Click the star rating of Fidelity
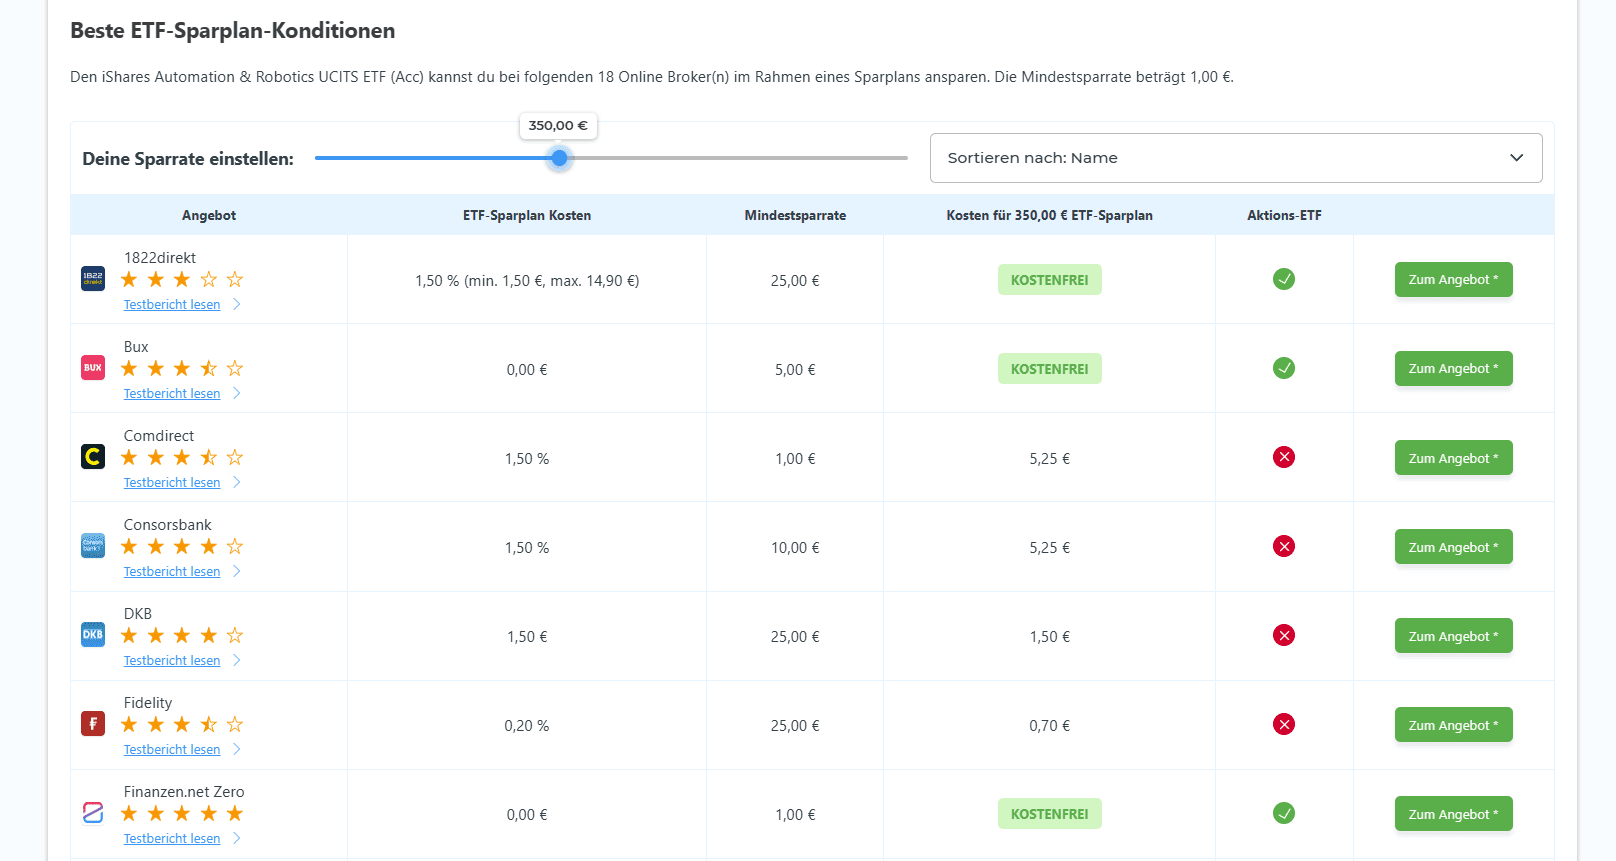Viewport: 1616px width, 861px height. pos(182,724)
